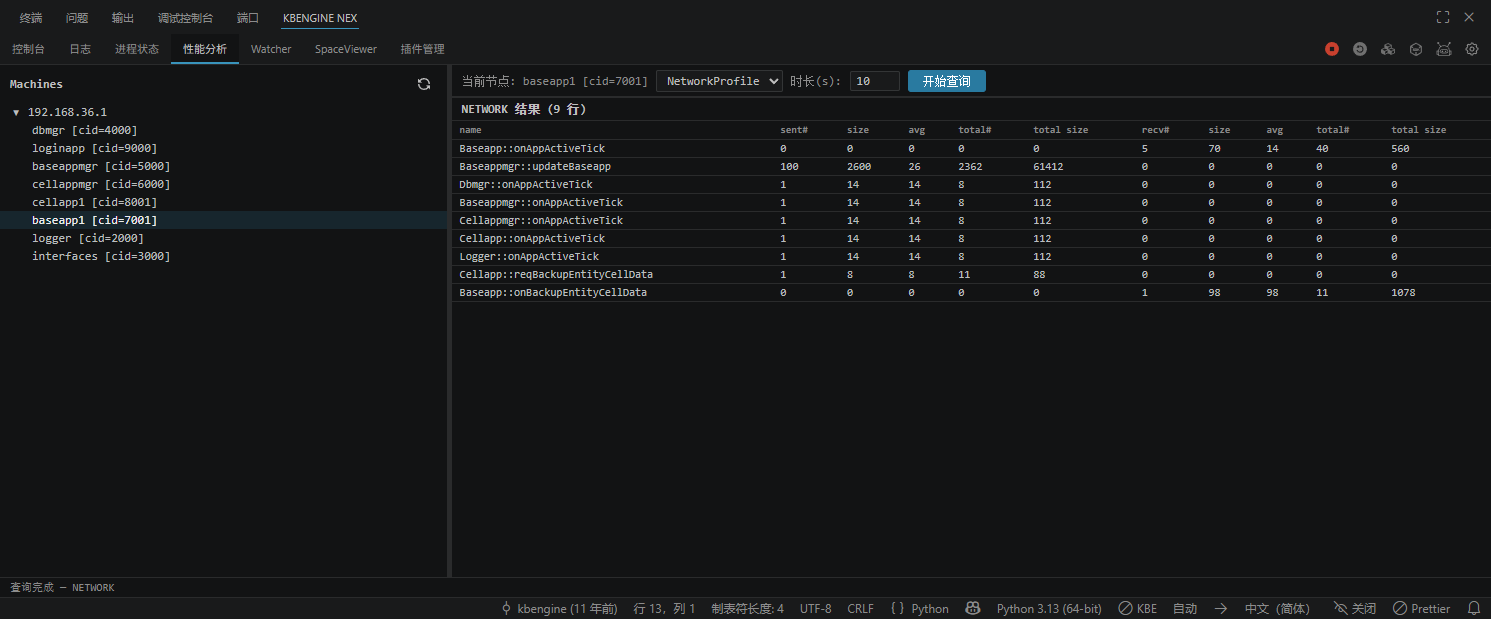Click the Baseapp::onAppActiveTick row name
This screenshot has width=1491, height=619.
(532, 148)
